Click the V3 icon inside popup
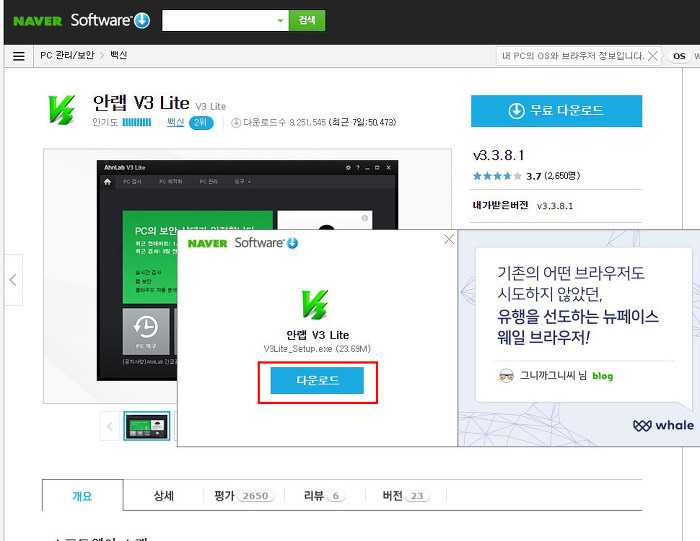Viewport: 700px width, 541px height. (x=315, y=304)
